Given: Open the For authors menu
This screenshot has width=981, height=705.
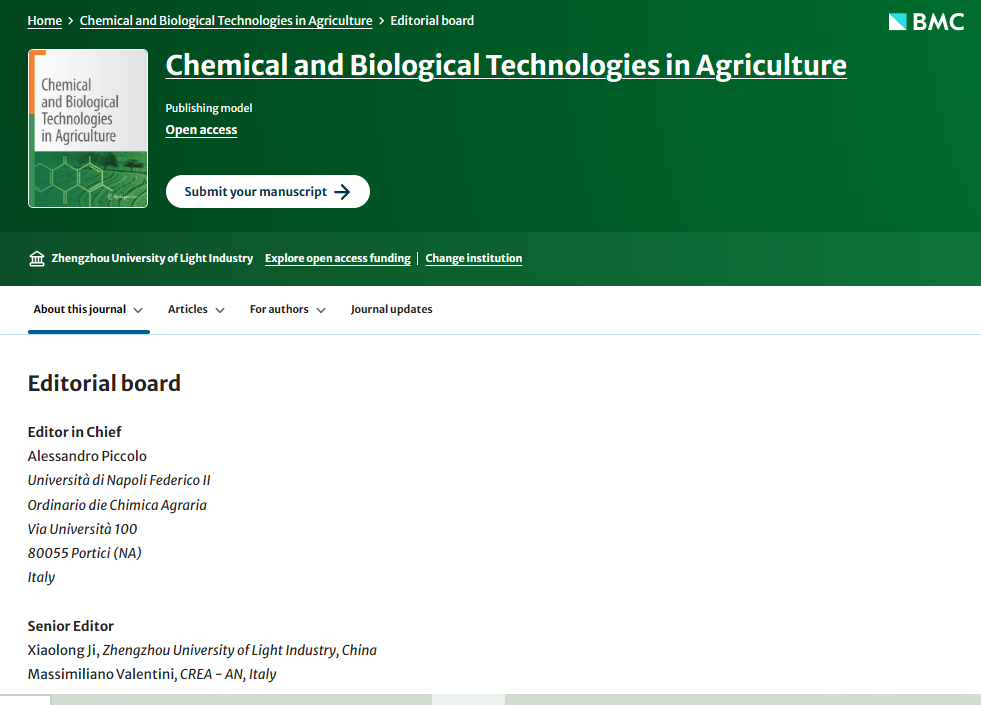Looking at the screenshot, I should coord(279,310).
